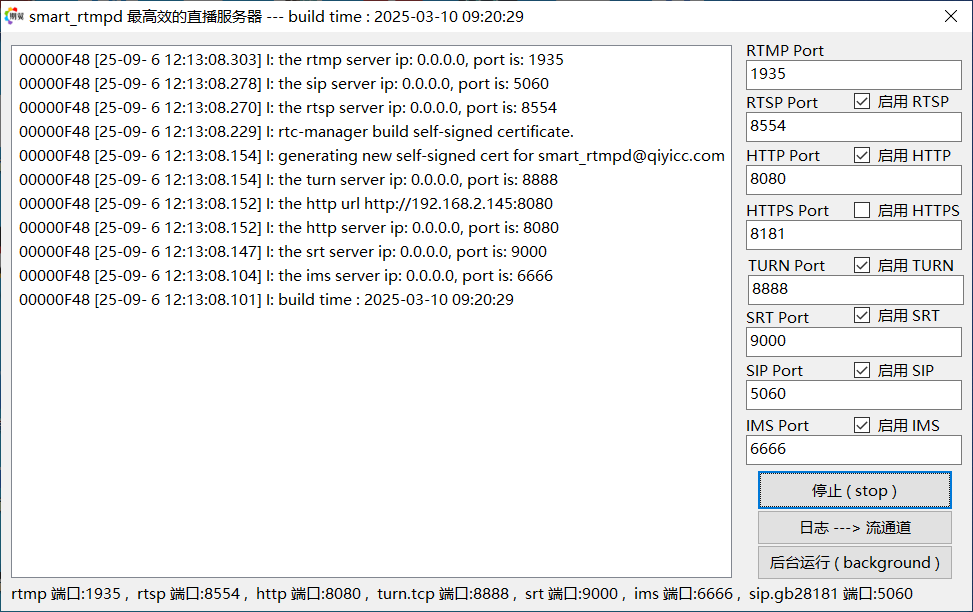Click the smart_rtmpd app icon in title bar
Viewport: 973px width, 612px height.
[x=14, y=16]
